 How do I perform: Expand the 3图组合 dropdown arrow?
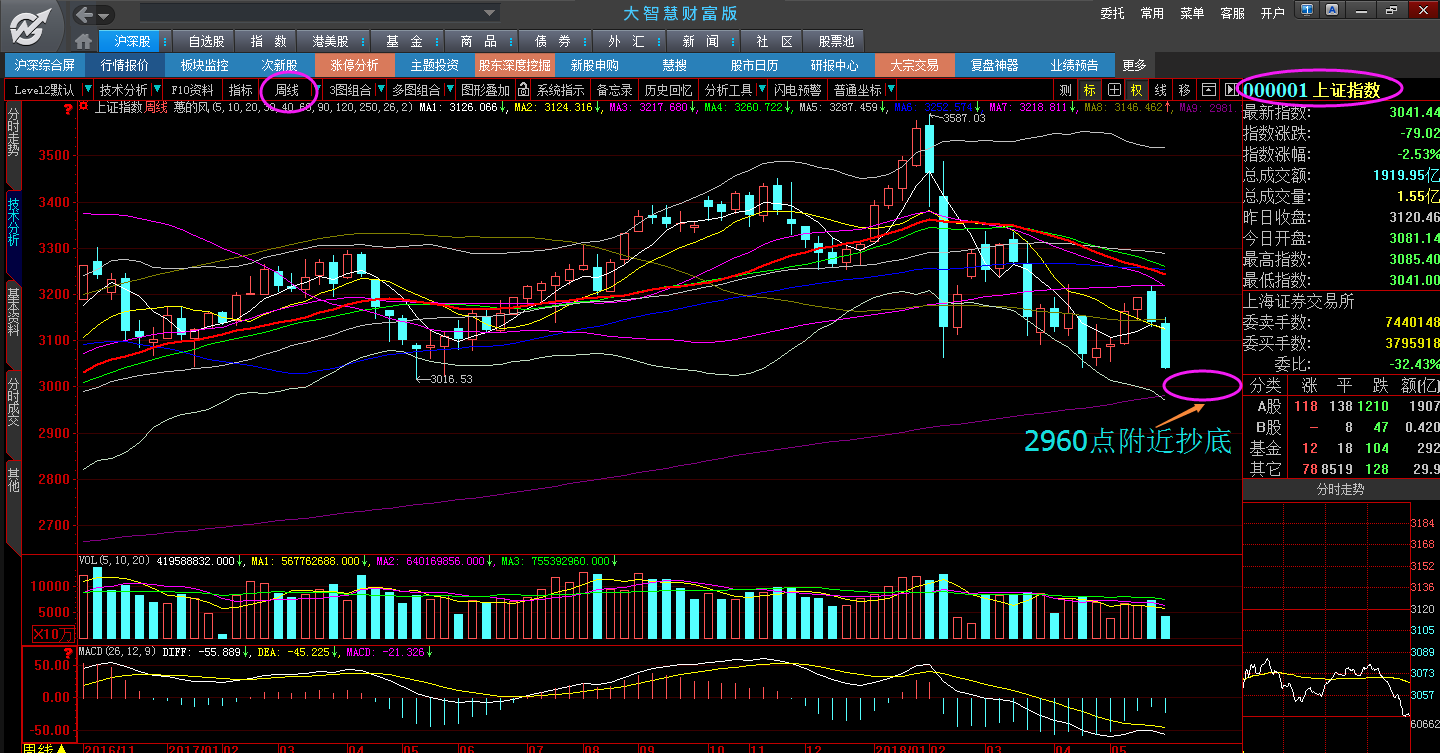[x=380, y=90]
